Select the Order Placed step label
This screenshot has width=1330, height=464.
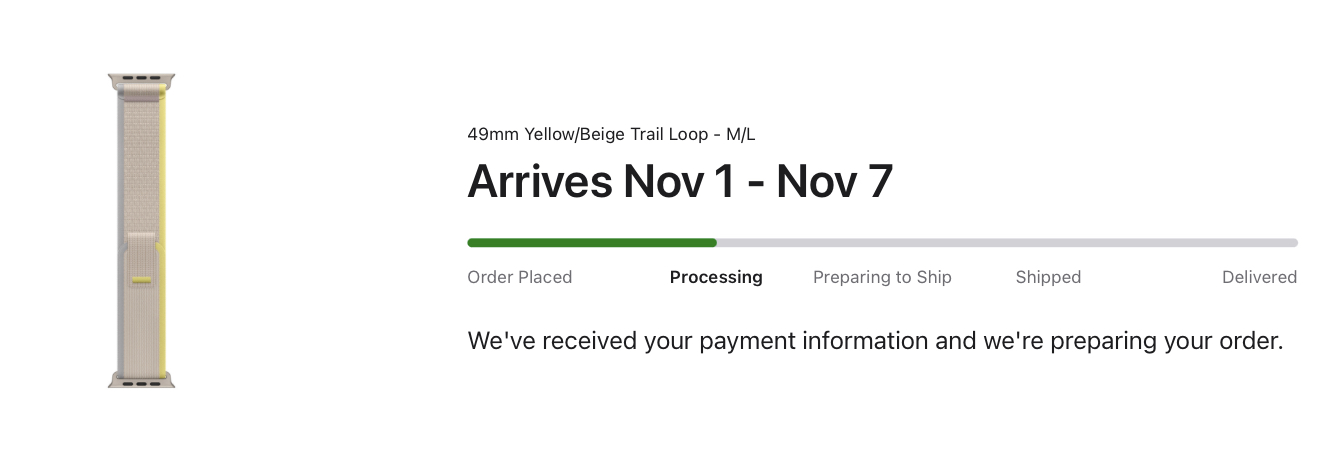(519, 277)
